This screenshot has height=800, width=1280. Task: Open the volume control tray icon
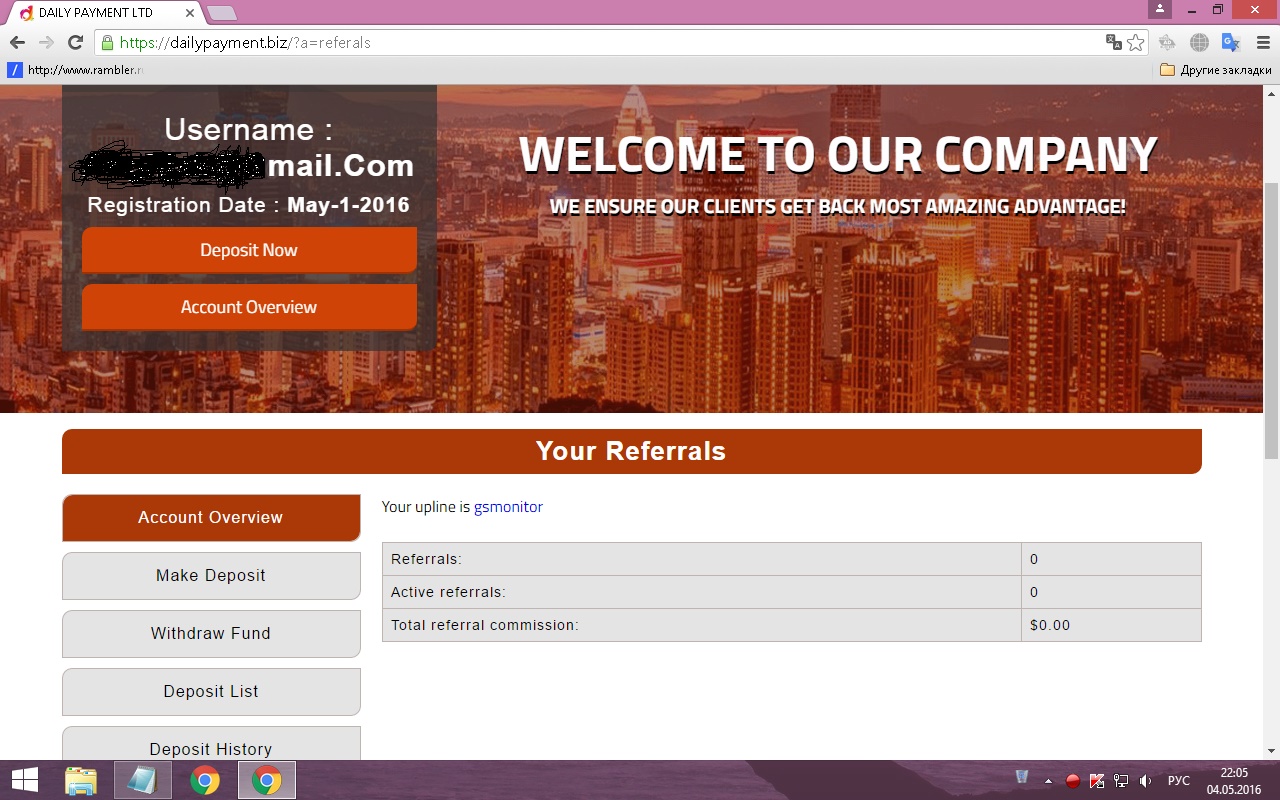coord(1145,781)
